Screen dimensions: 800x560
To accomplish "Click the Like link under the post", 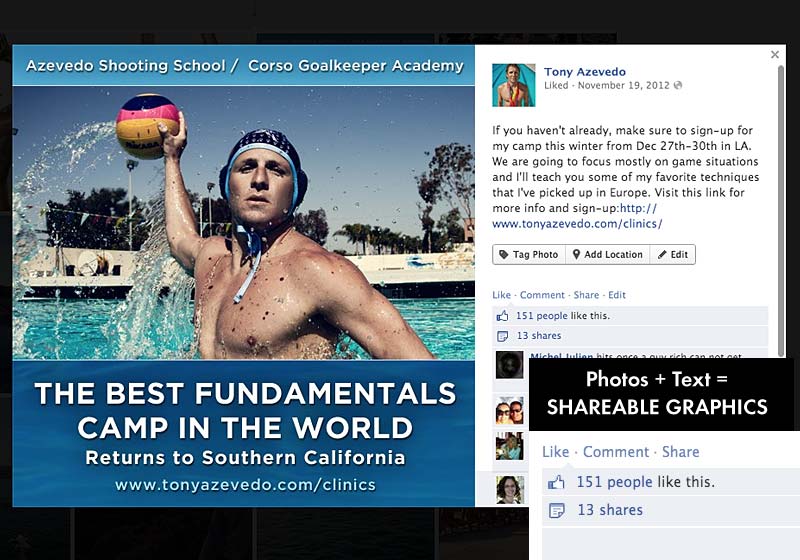I will tap(501, 295).
